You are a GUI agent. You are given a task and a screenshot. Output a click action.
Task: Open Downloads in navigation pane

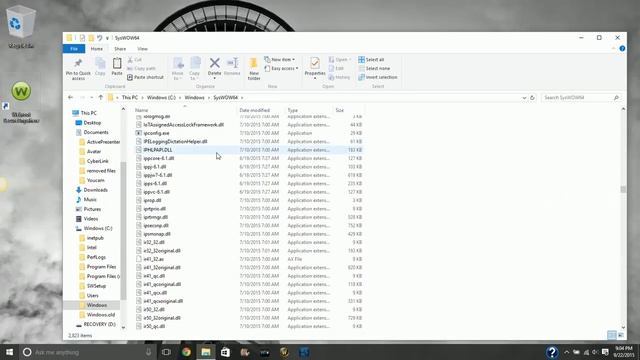coord(96,190)
